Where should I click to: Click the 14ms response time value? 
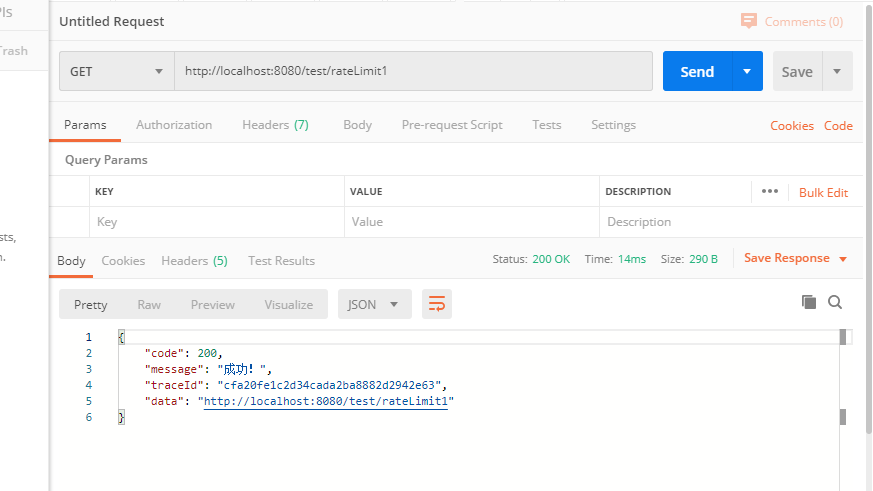coord(632,259)
